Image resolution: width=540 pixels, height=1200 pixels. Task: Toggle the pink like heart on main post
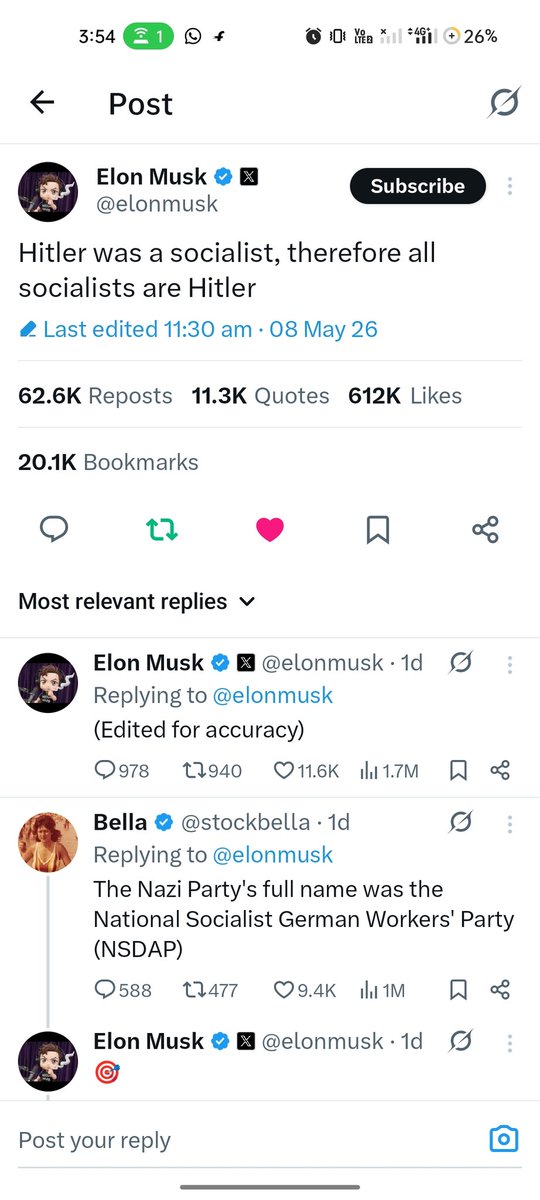pyautogui.click(x=270, y=530)
